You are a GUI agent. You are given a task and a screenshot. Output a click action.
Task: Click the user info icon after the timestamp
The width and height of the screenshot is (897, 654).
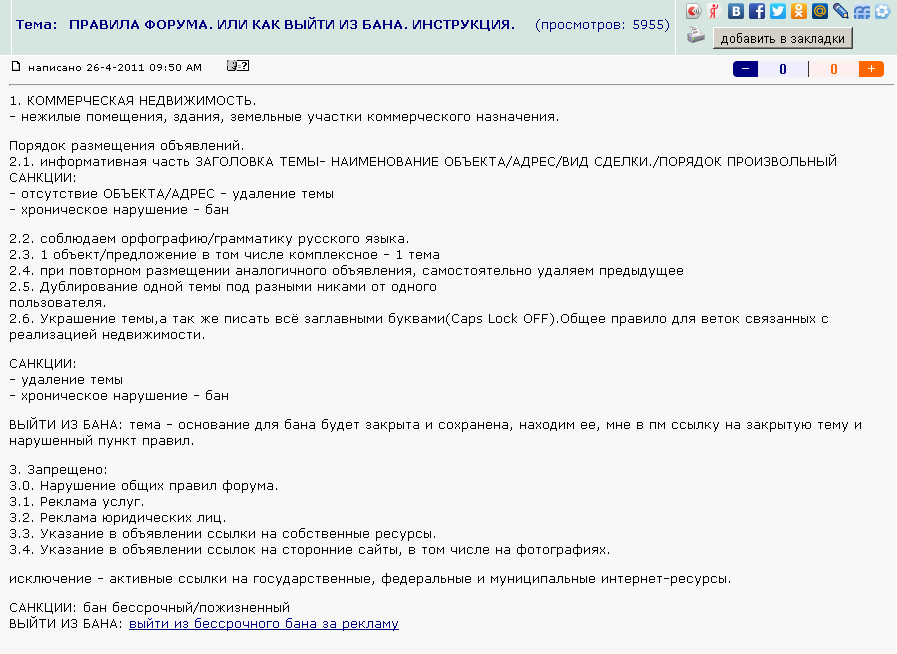[x=238, y=66]
